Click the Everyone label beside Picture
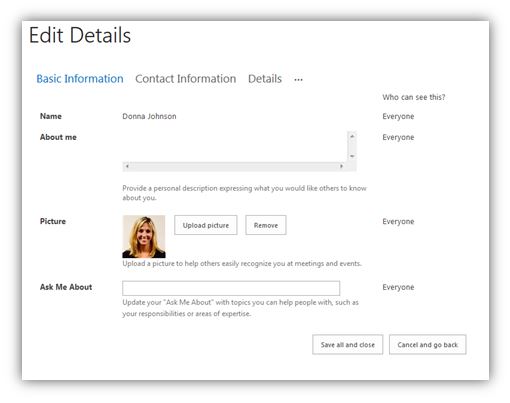This screenshot has width=510, height=403. [398, 221]
